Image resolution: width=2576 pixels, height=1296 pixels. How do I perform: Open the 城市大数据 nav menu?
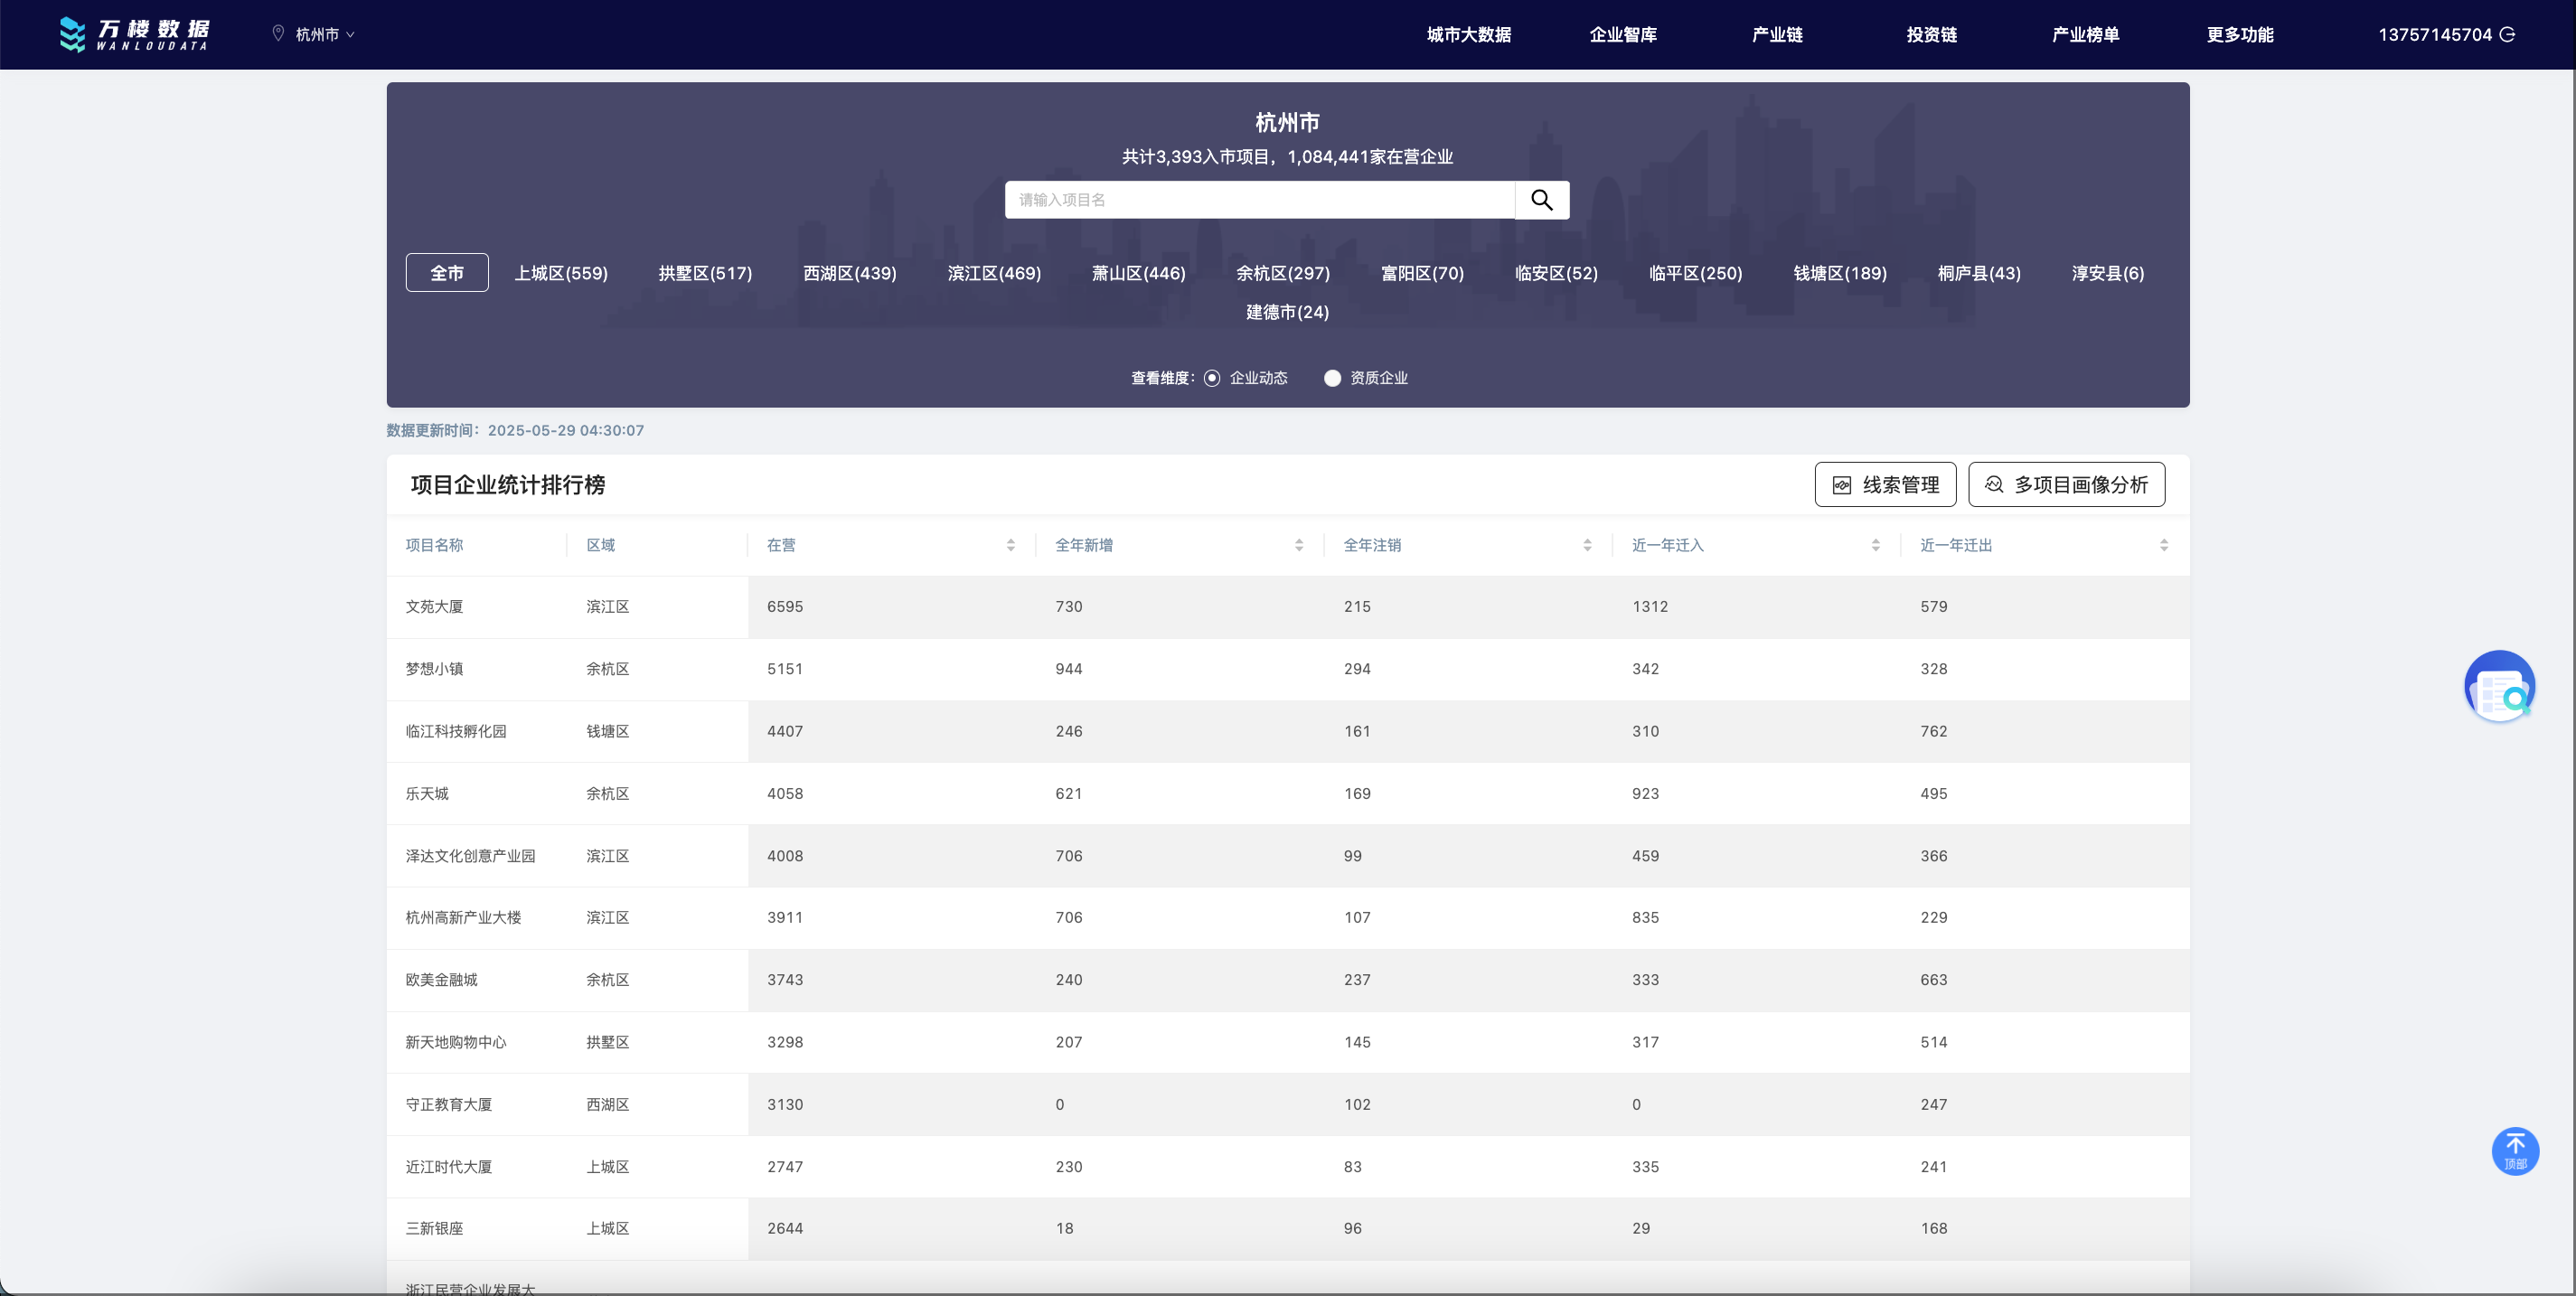coord(1467,34)
